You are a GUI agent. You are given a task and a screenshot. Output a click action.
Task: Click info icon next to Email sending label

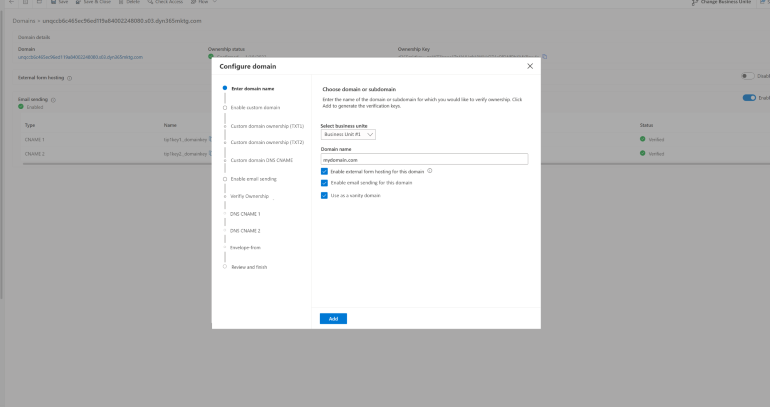pos(53,100)
